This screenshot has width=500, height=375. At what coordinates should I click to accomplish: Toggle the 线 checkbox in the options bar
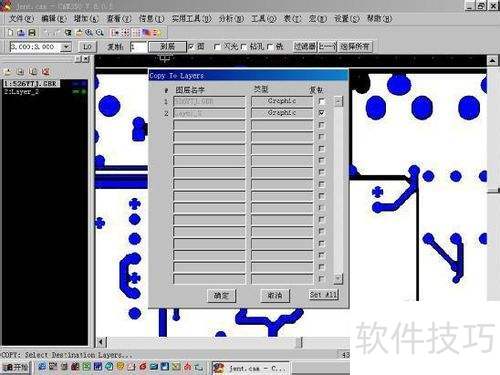pos(270,47)
